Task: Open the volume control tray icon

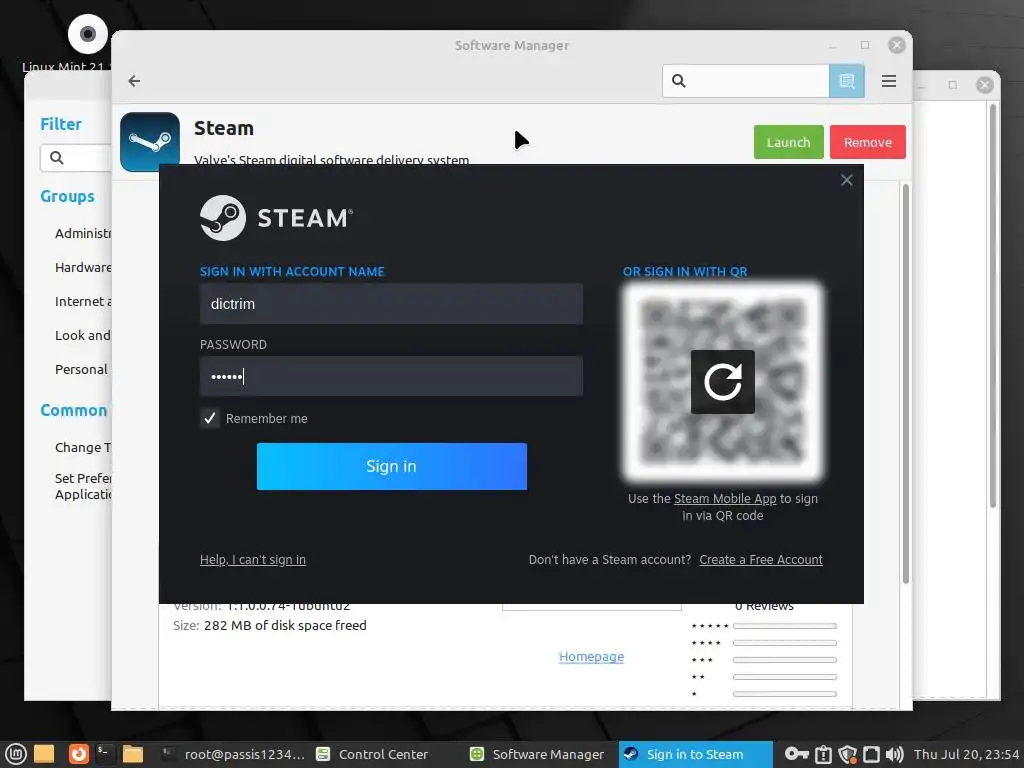Action: [x=895, y=754]
